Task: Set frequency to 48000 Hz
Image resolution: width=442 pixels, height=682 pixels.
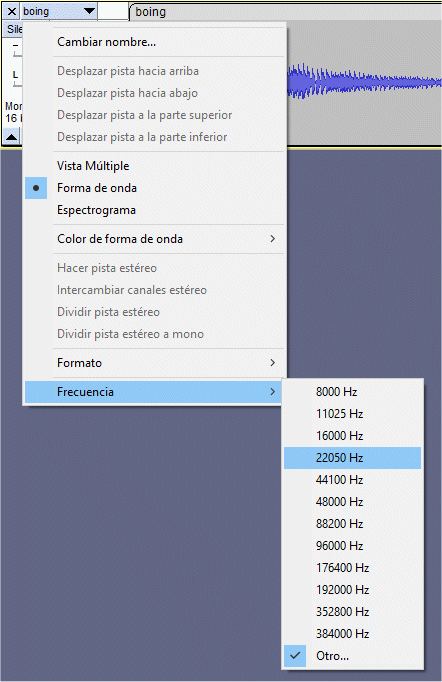Action: pos(352,502)
